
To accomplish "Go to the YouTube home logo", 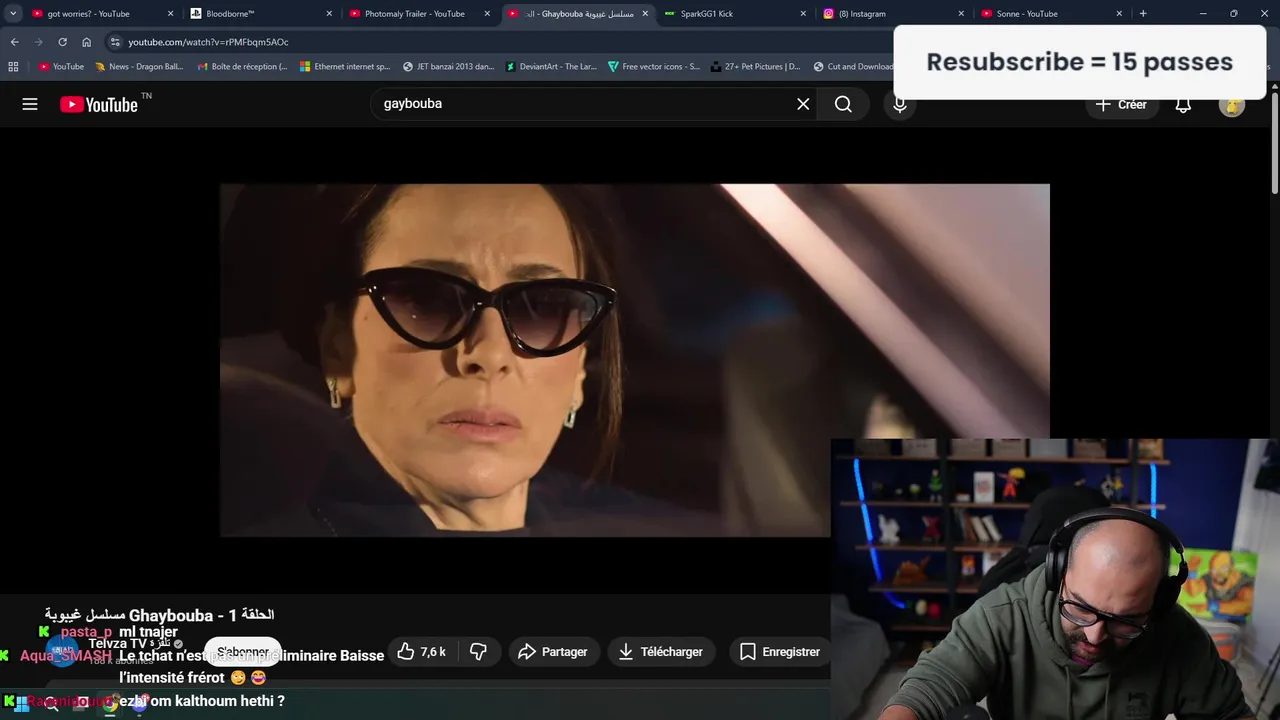I will coord(99,104).
